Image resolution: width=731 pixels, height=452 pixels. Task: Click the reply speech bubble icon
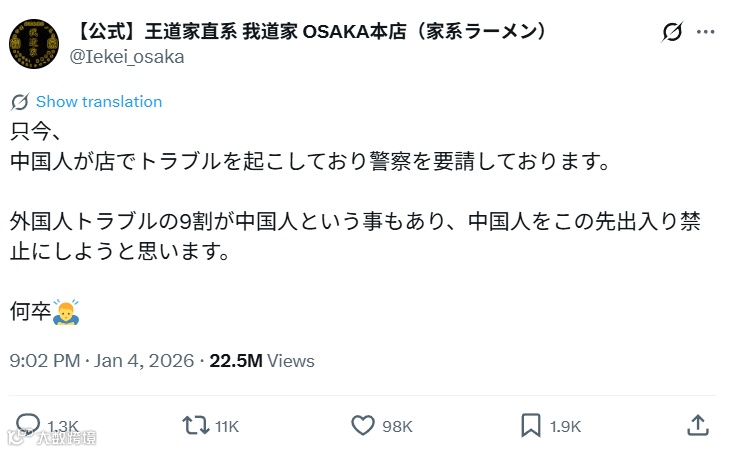(x=30, y=425)
